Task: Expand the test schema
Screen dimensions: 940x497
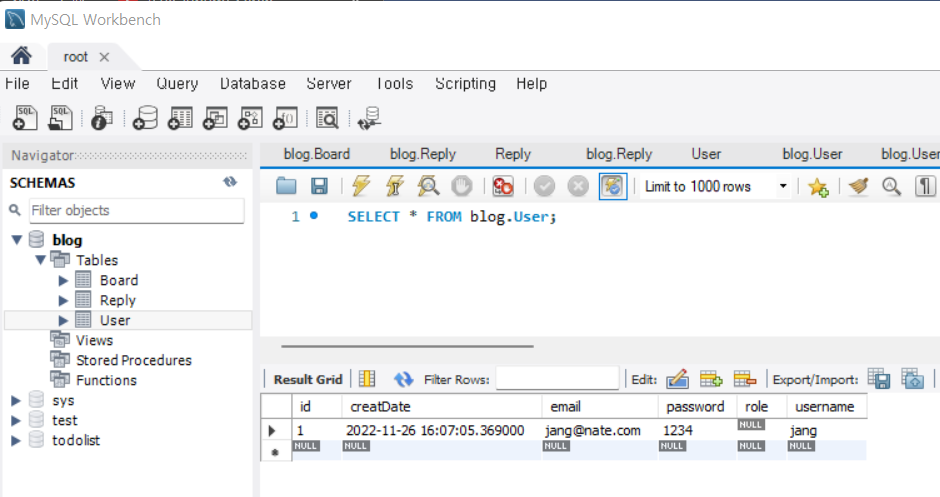Action: (x=16, y=421)
